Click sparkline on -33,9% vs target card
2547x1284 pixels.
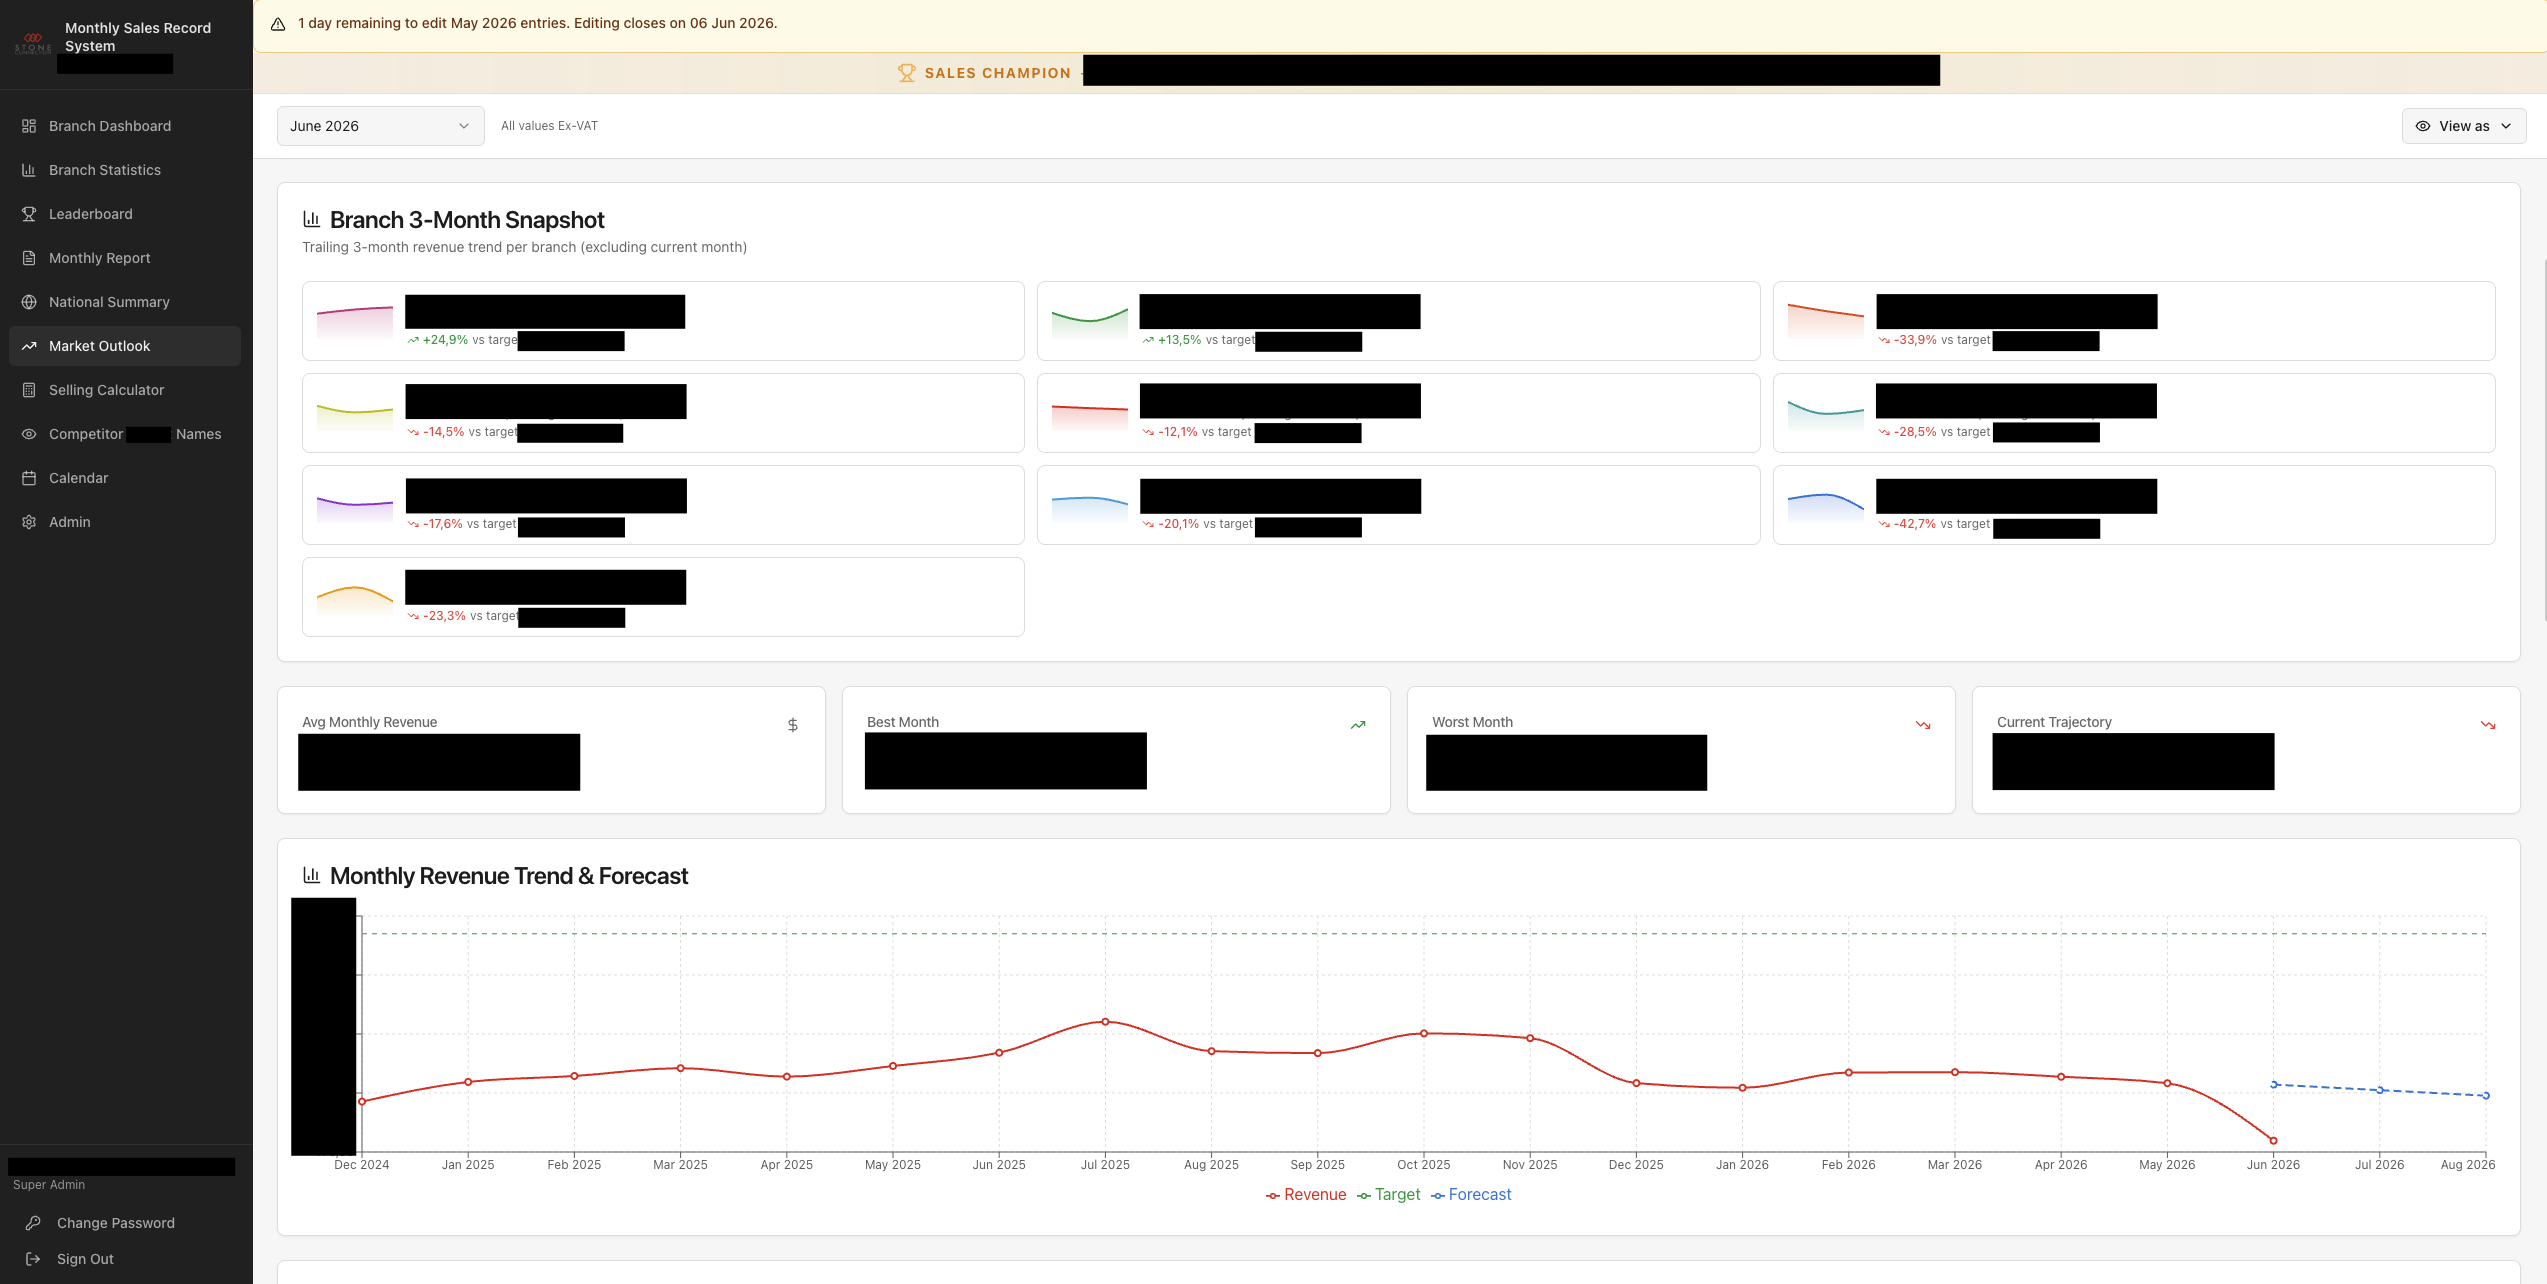[x=1826, y=320]
